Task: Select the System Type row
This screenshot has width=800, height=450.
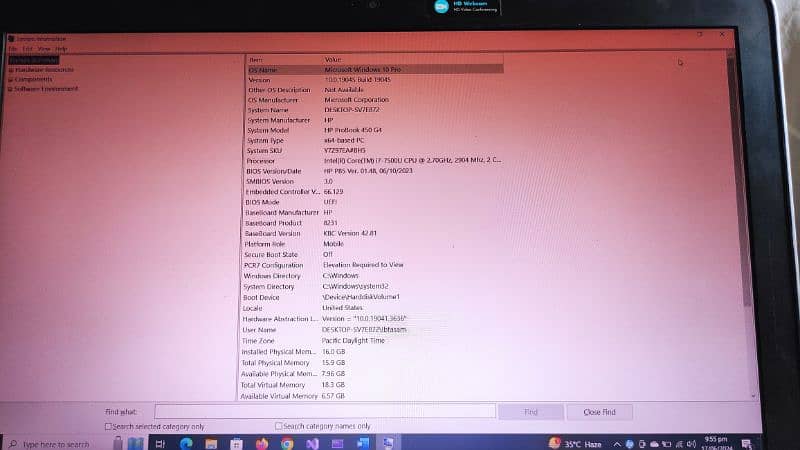Action: pyautogui.click(x=375, y=140)
